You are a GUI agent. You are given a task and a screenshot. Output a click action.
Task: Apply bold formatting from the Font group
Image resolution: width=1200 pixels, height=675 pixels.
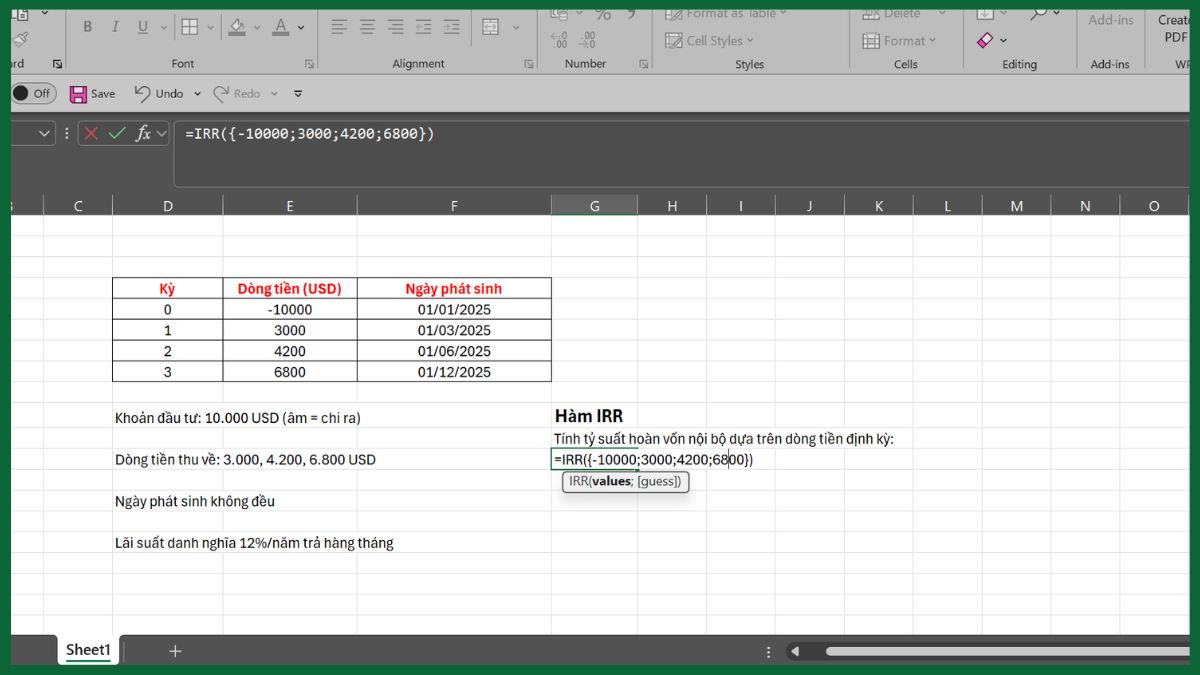pyautogui.click(x=87, y=26)
